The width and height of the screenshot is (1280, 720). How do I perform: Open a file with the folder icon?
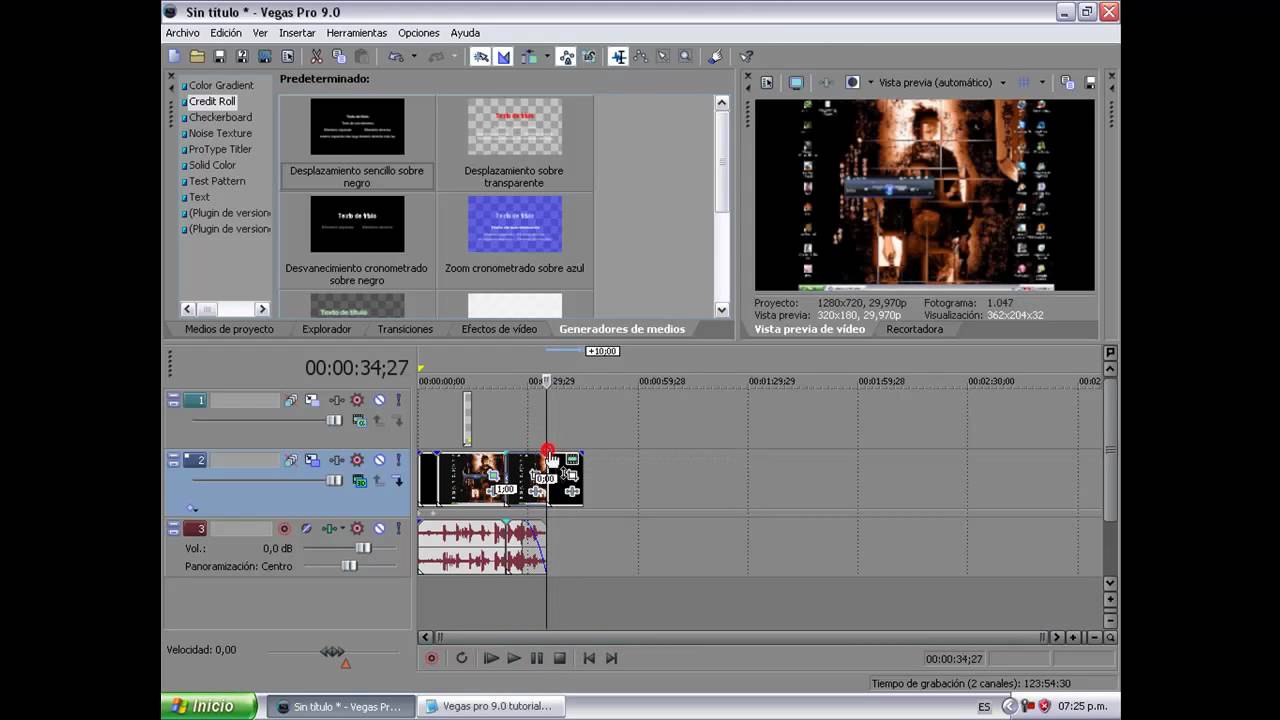(197, 57)
